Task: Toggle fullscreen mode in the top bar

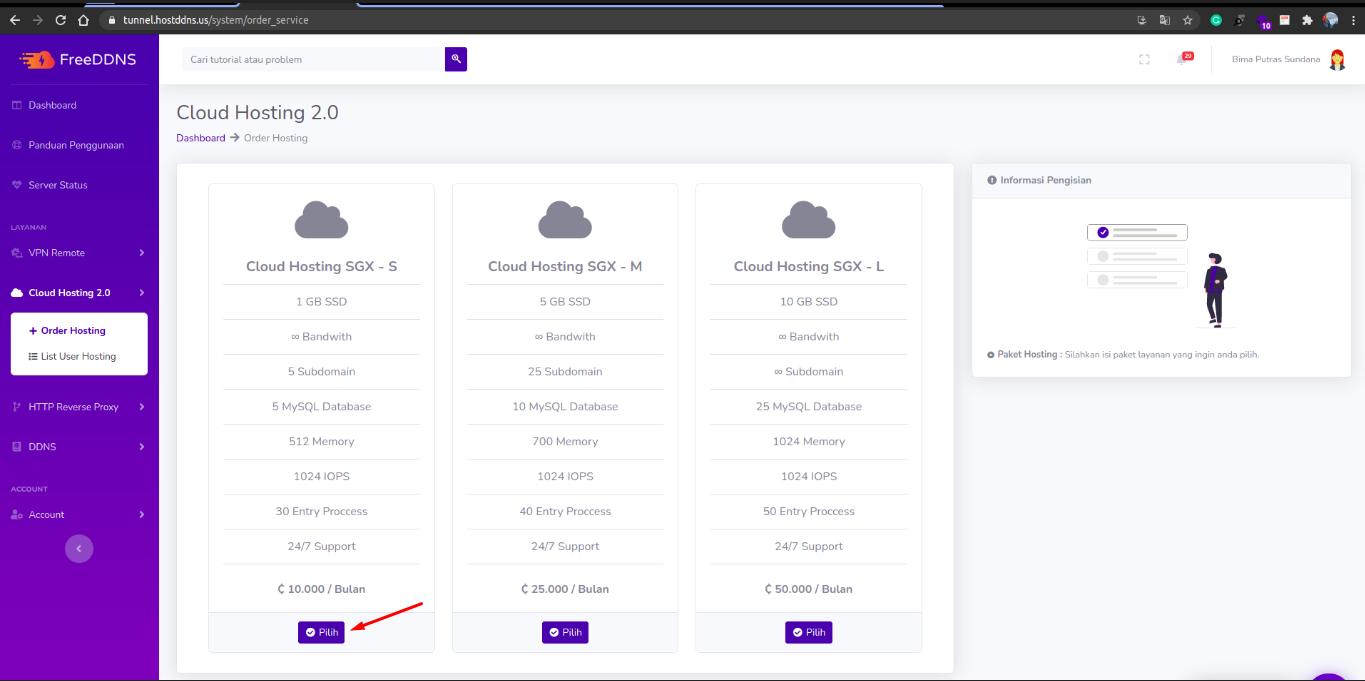Action: (1143, 59)
